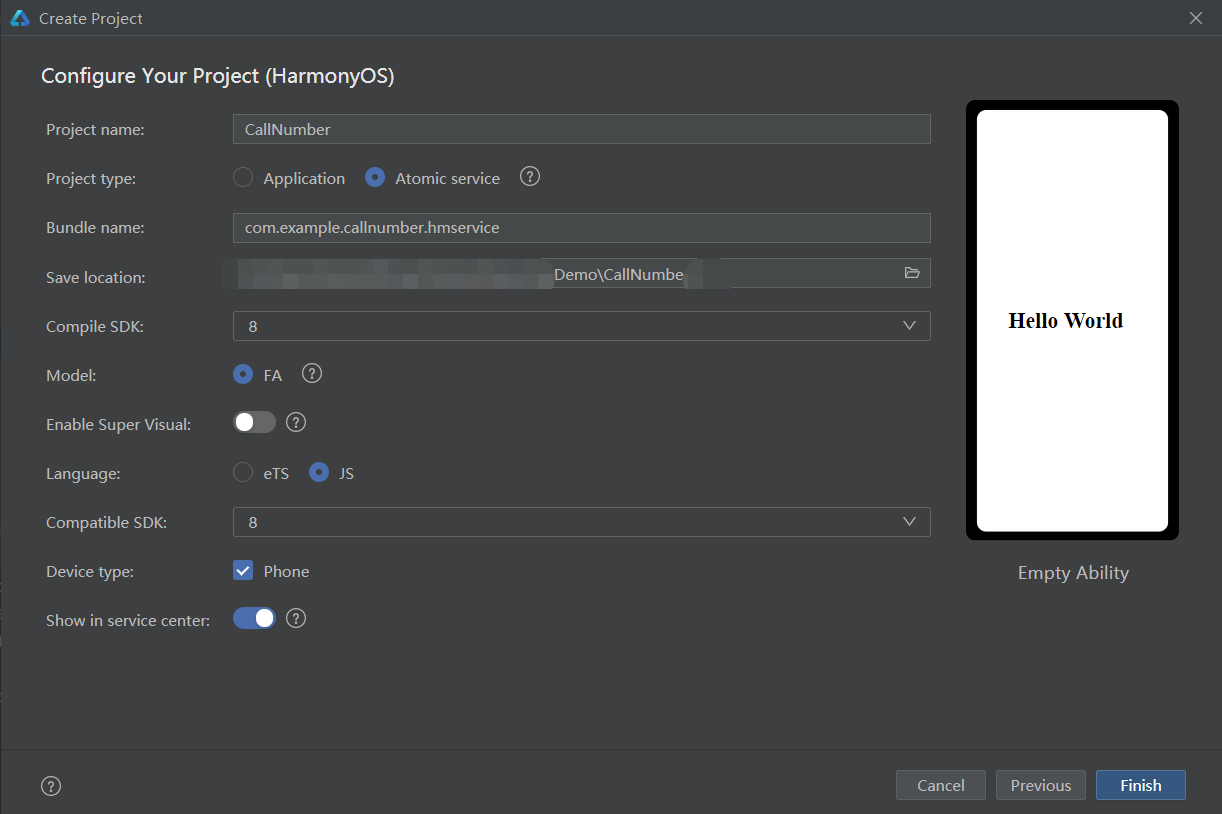Click the Compile SDK: label
Viewport: 1222px width, 814px height.
(95, 326)
